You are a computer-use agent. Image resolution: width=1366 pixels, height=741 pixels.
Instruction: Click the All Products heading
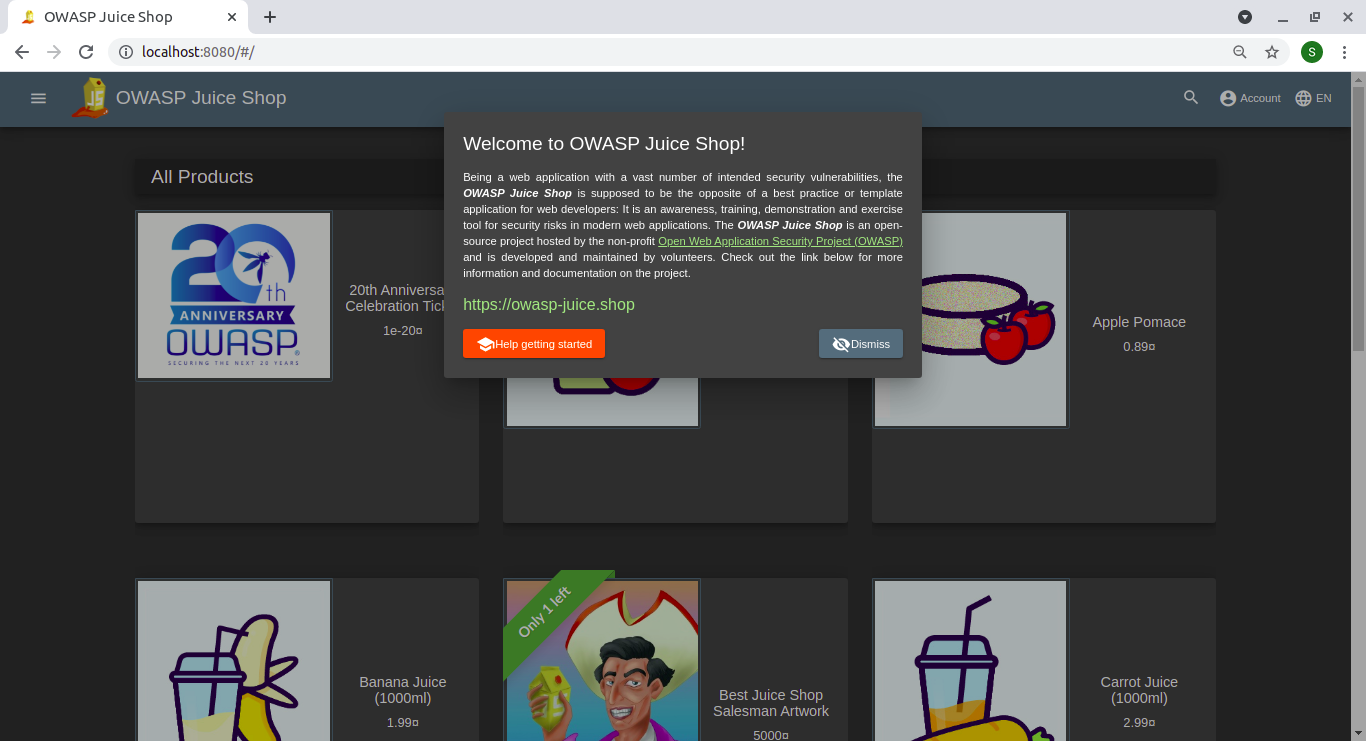(x=202, y=177)
